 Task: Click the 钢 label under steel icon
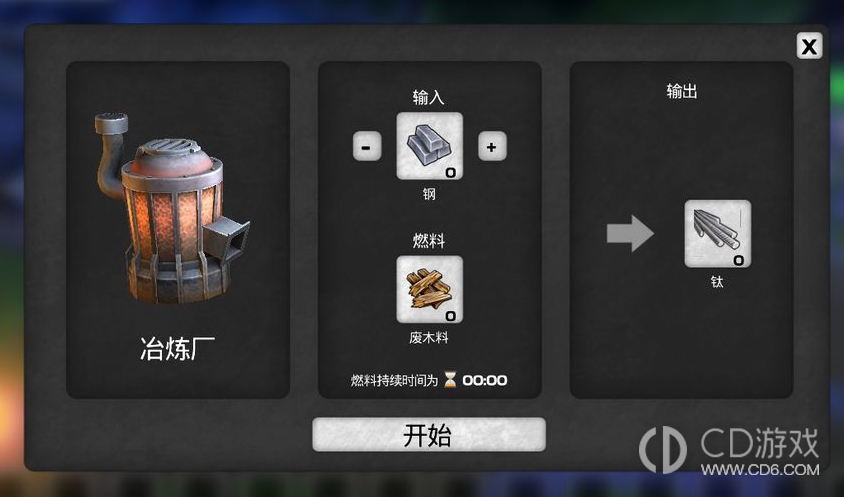(429, 194)
